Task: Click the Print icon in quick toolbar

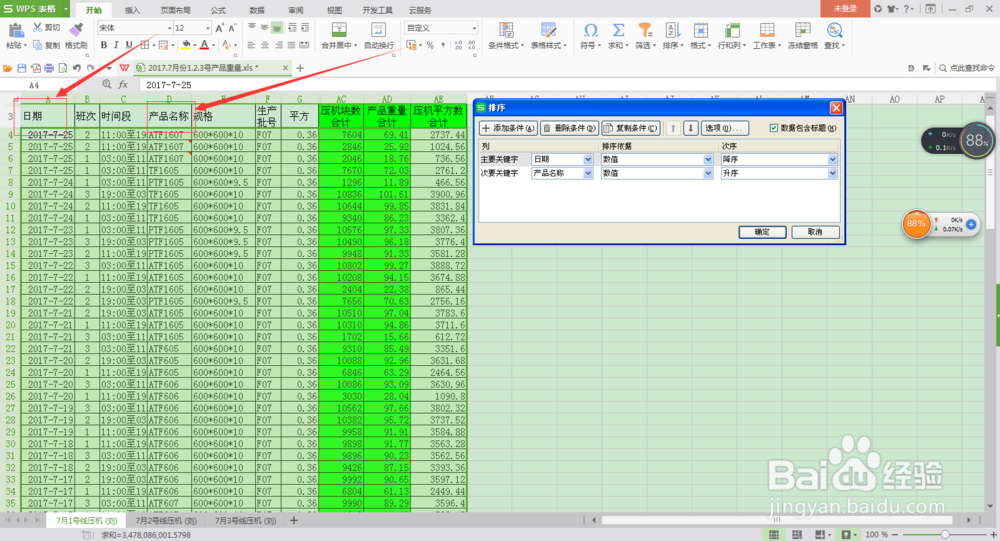Action: coord(49,68)
